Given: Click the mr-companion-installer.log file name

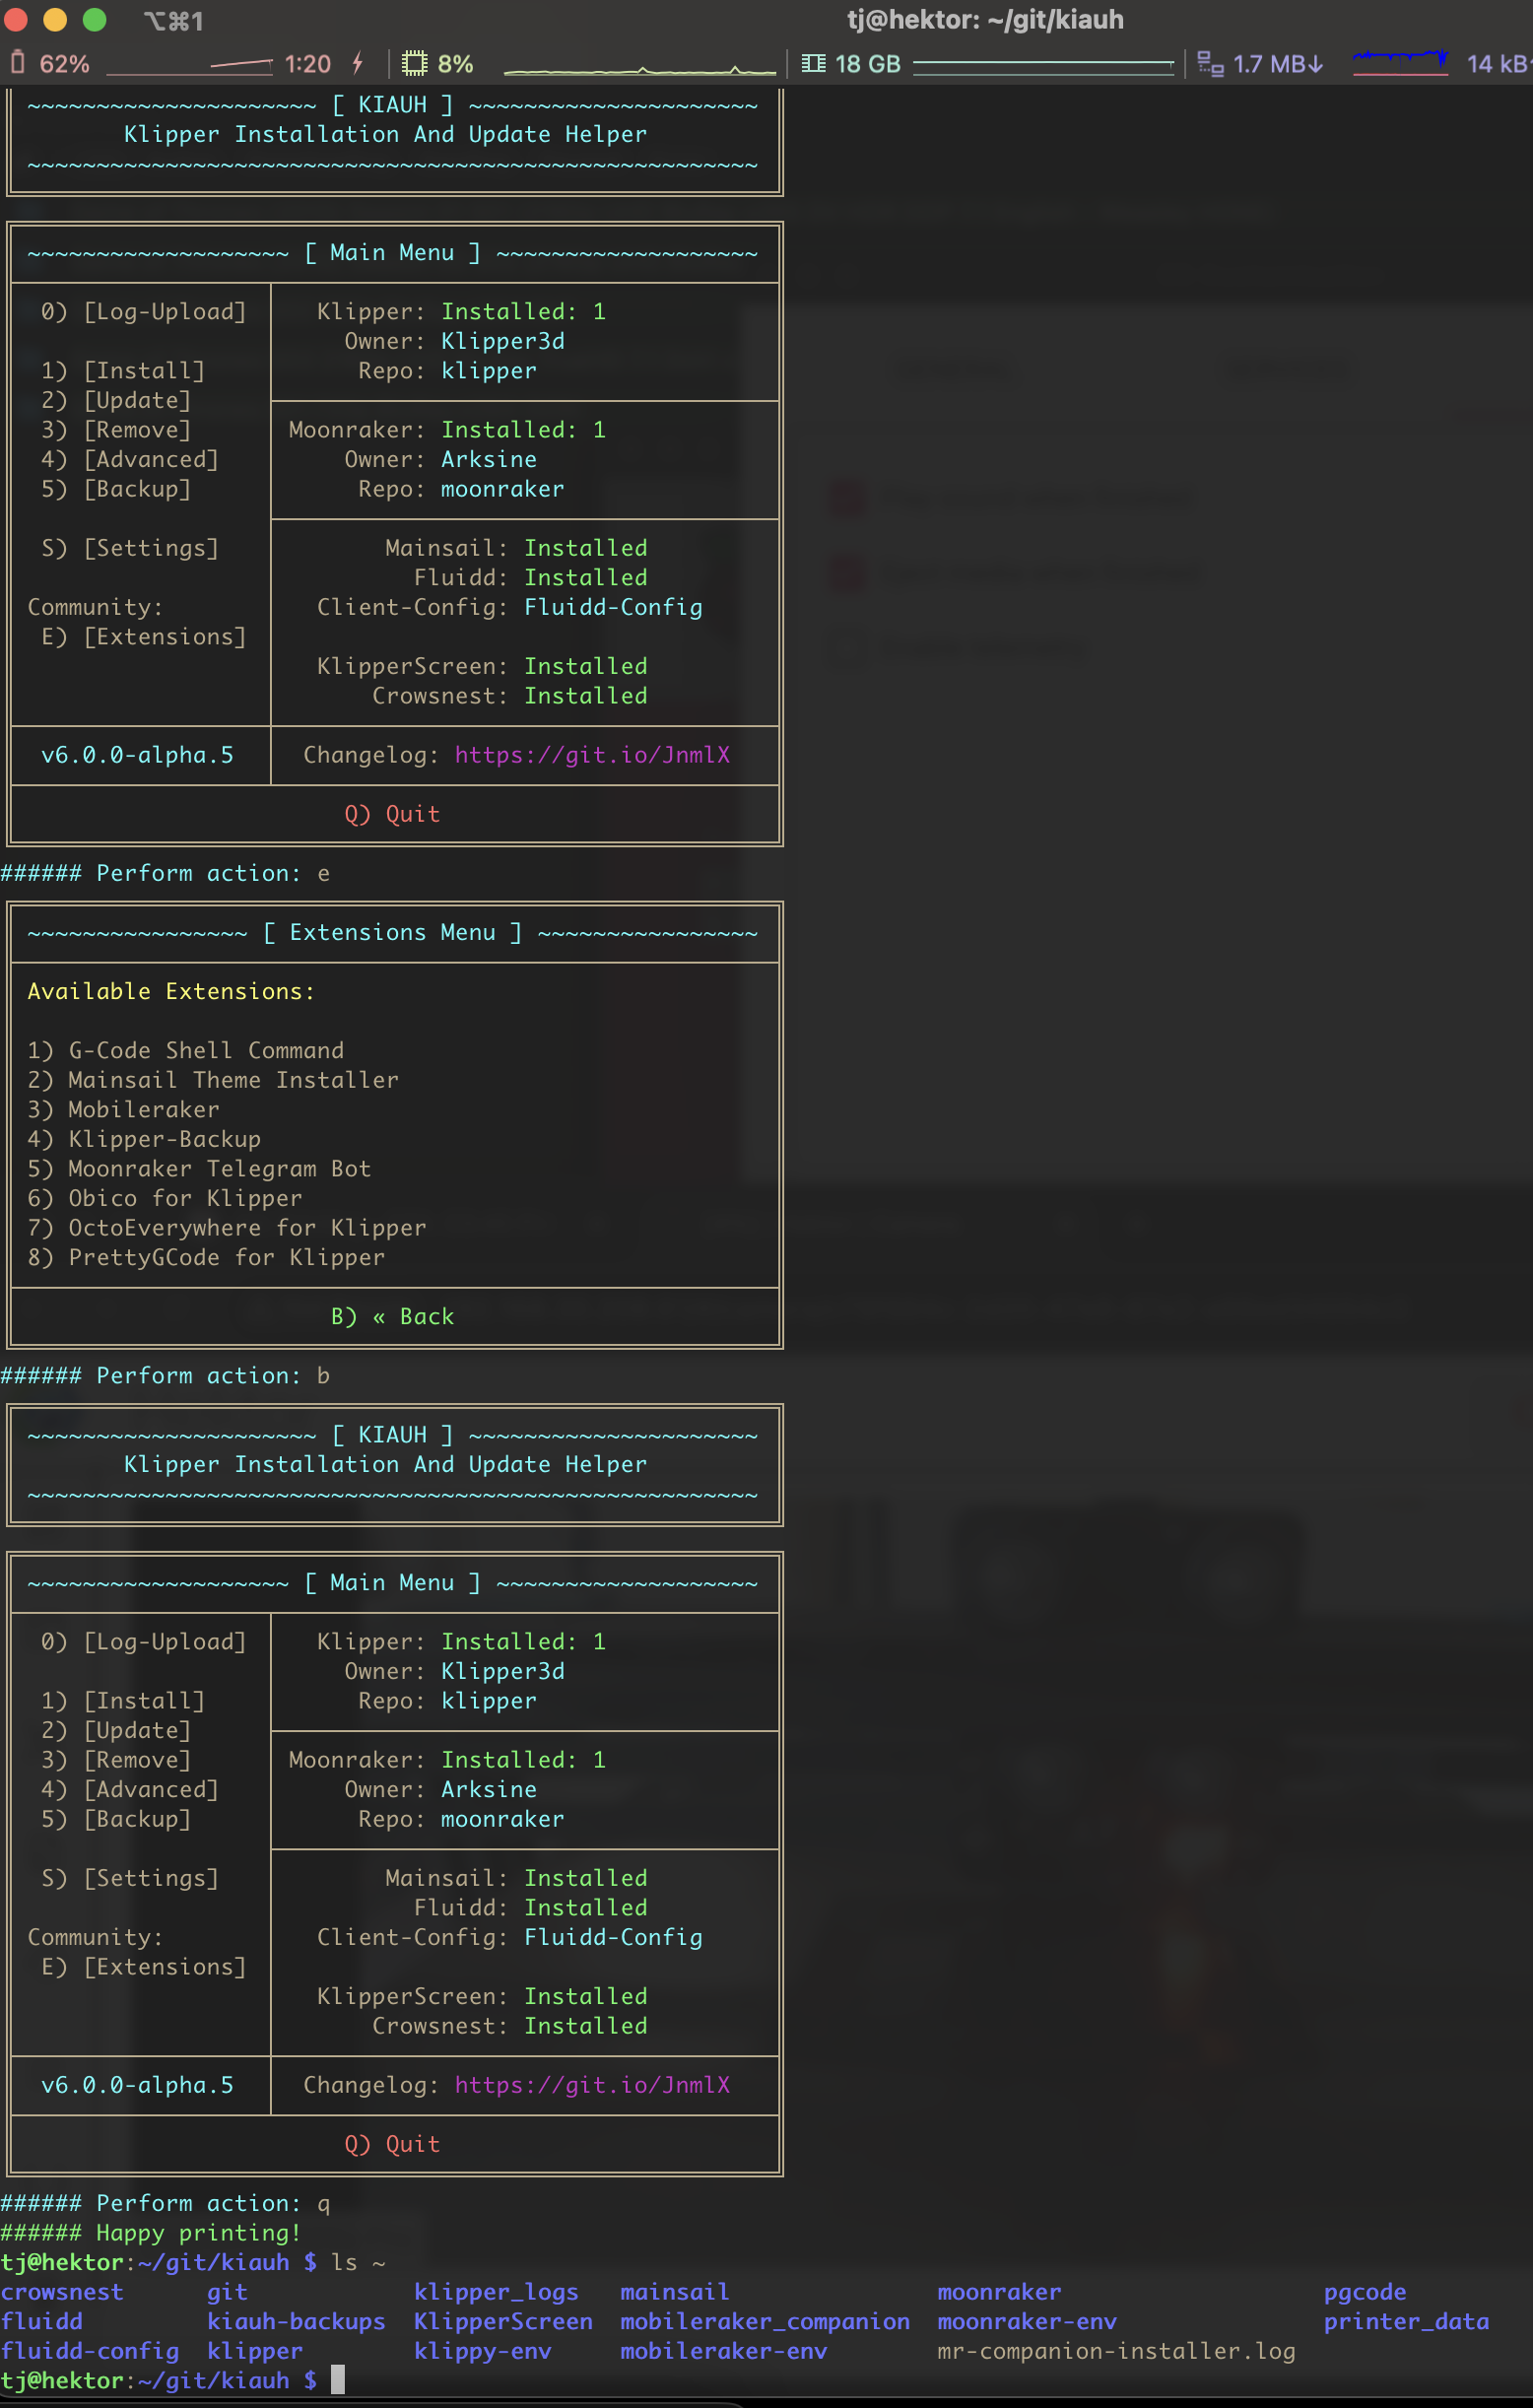Looking at the screenshot, I should [1116, 2350].
